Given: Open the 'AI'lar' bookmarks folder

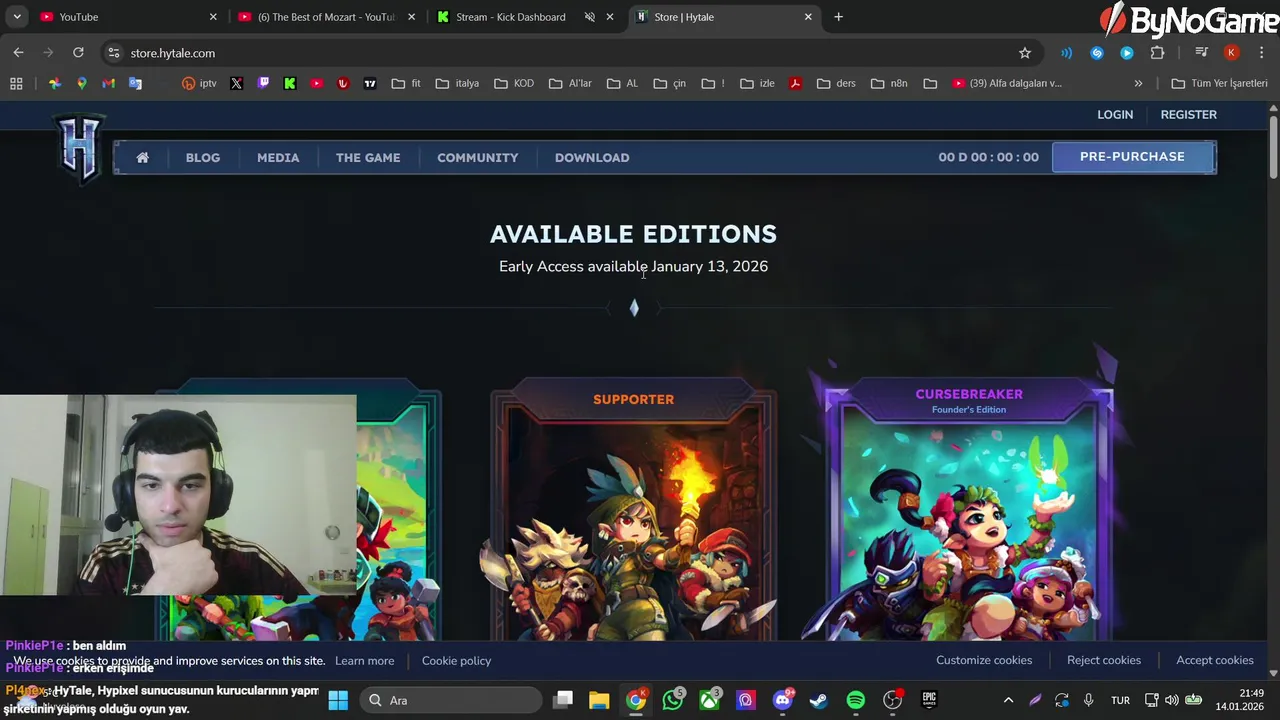Looking at the screenshot, I should click(570, 83).
